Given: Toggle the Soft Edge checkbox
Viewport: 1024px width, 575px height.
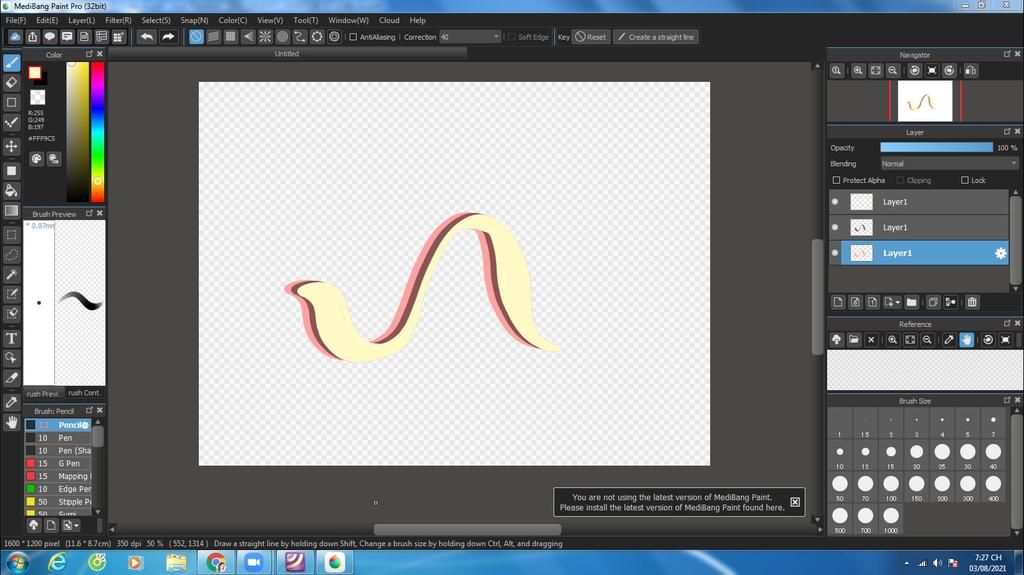Looking at the screenshot, I should coord(512,37).
